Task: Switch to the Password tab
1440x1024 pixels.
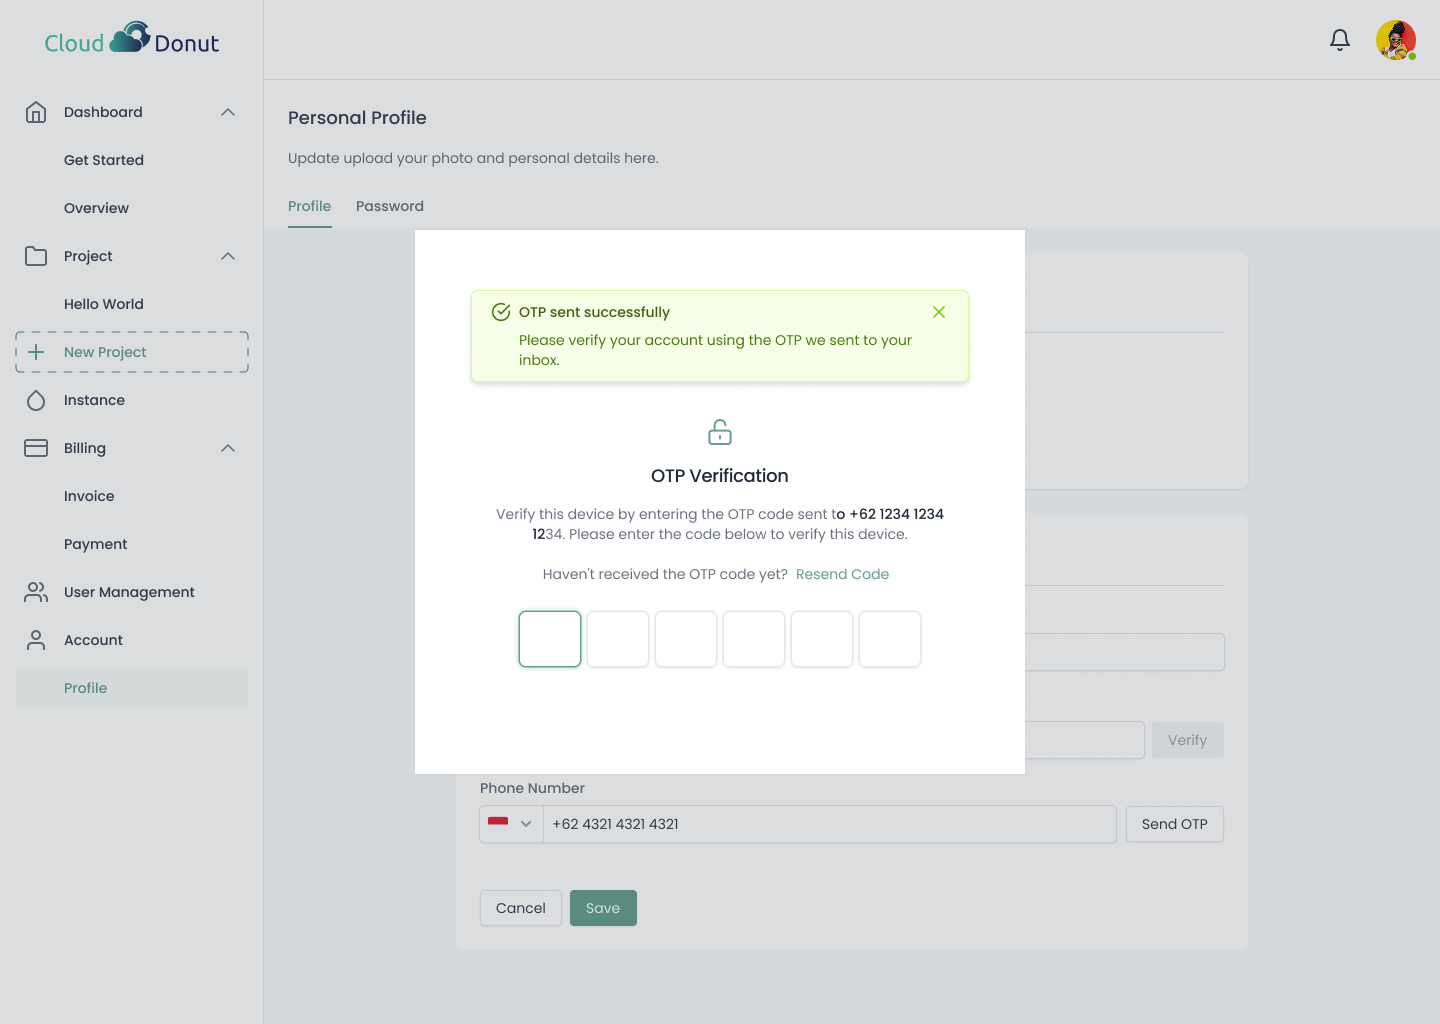Action: (389, 206)
